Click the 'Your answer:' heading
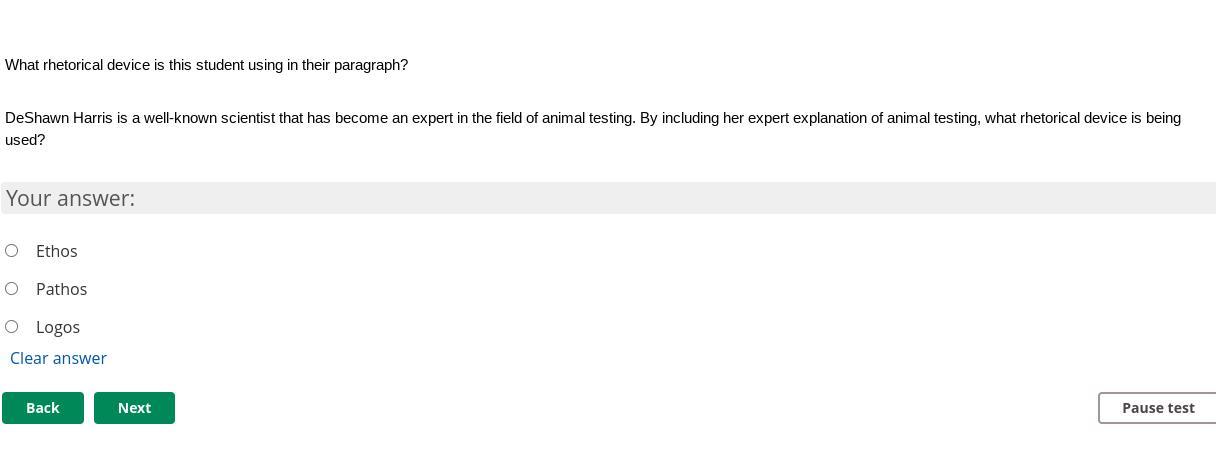The image size is (1216, 449). pyautogui.click(x=70, y=198)
